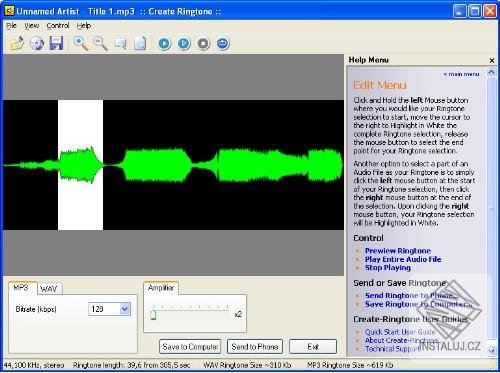The width and height of the screenshot is (500, 373).
Task: Click the Save Ringtone to Computer link
Action: (x=418, y=304)
